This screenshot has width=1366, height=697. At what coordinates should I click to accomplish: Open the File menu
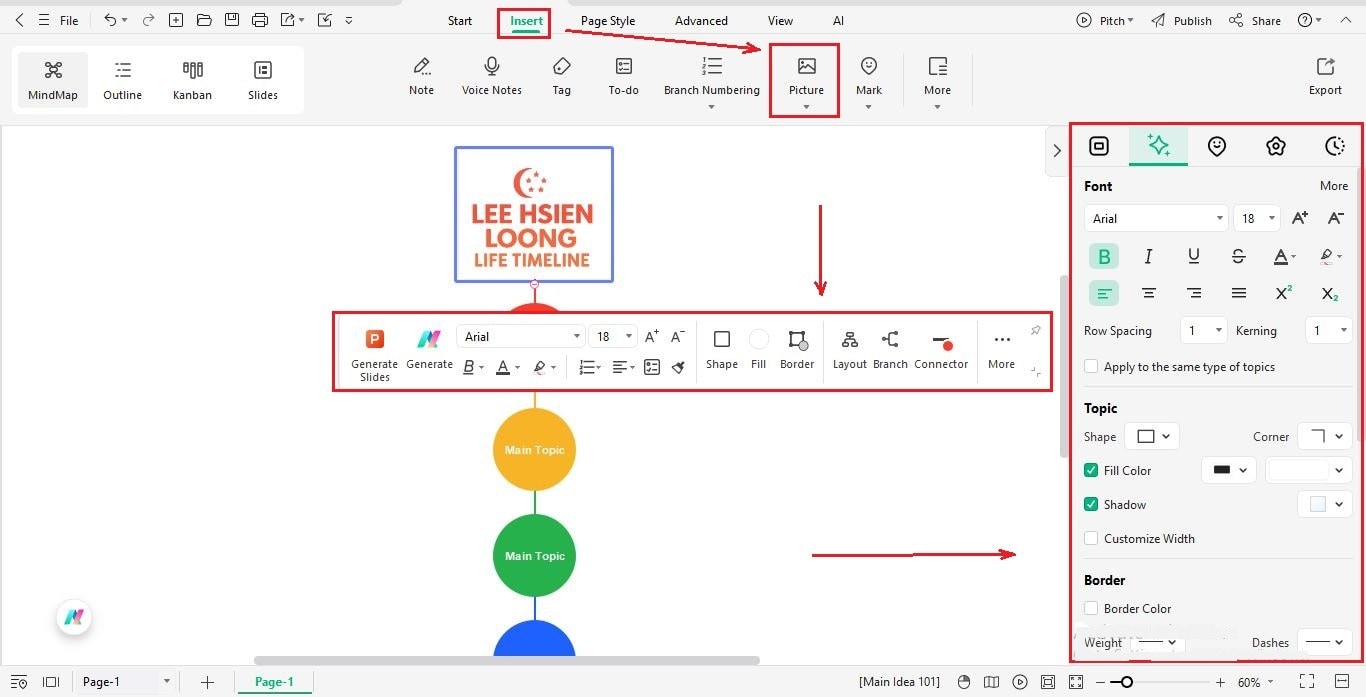click(67, 20)
